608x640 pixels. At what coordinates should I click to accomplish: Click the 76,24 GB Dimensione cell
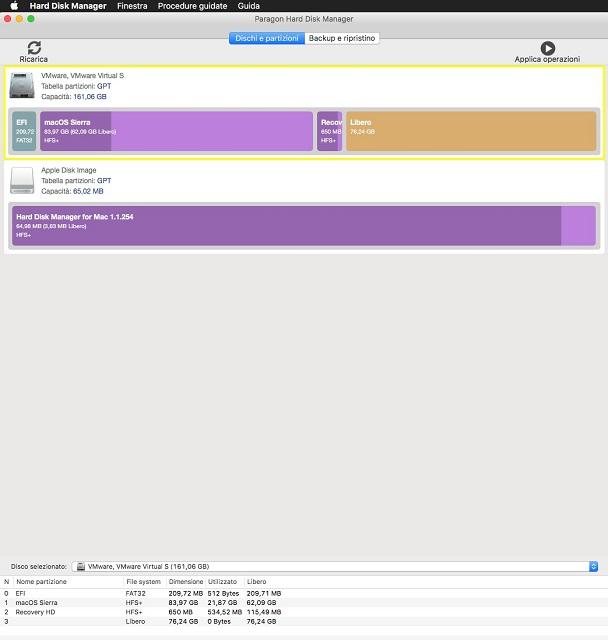[x=183, y=622]
